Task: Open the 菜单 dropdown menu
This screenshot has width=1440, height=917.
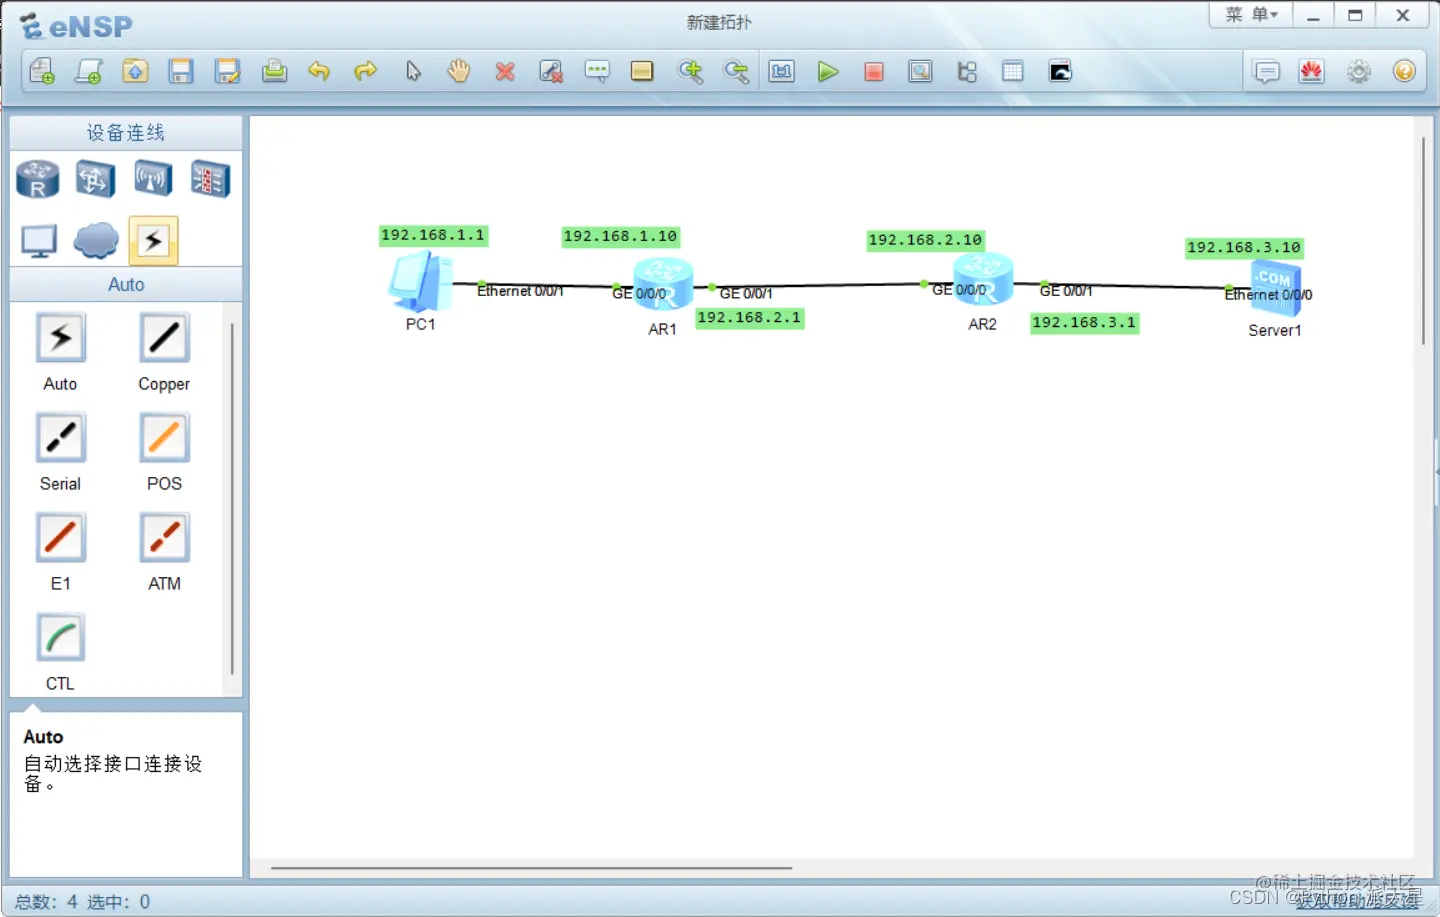Action: coord(1251,15)
